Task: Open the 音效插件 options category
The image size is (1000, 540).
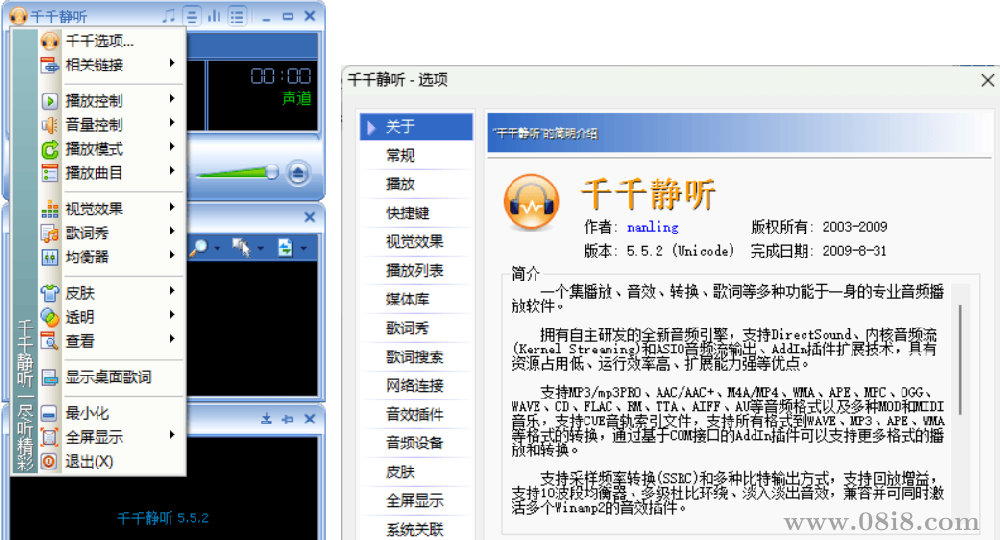Action: click(x=416, y=414)
